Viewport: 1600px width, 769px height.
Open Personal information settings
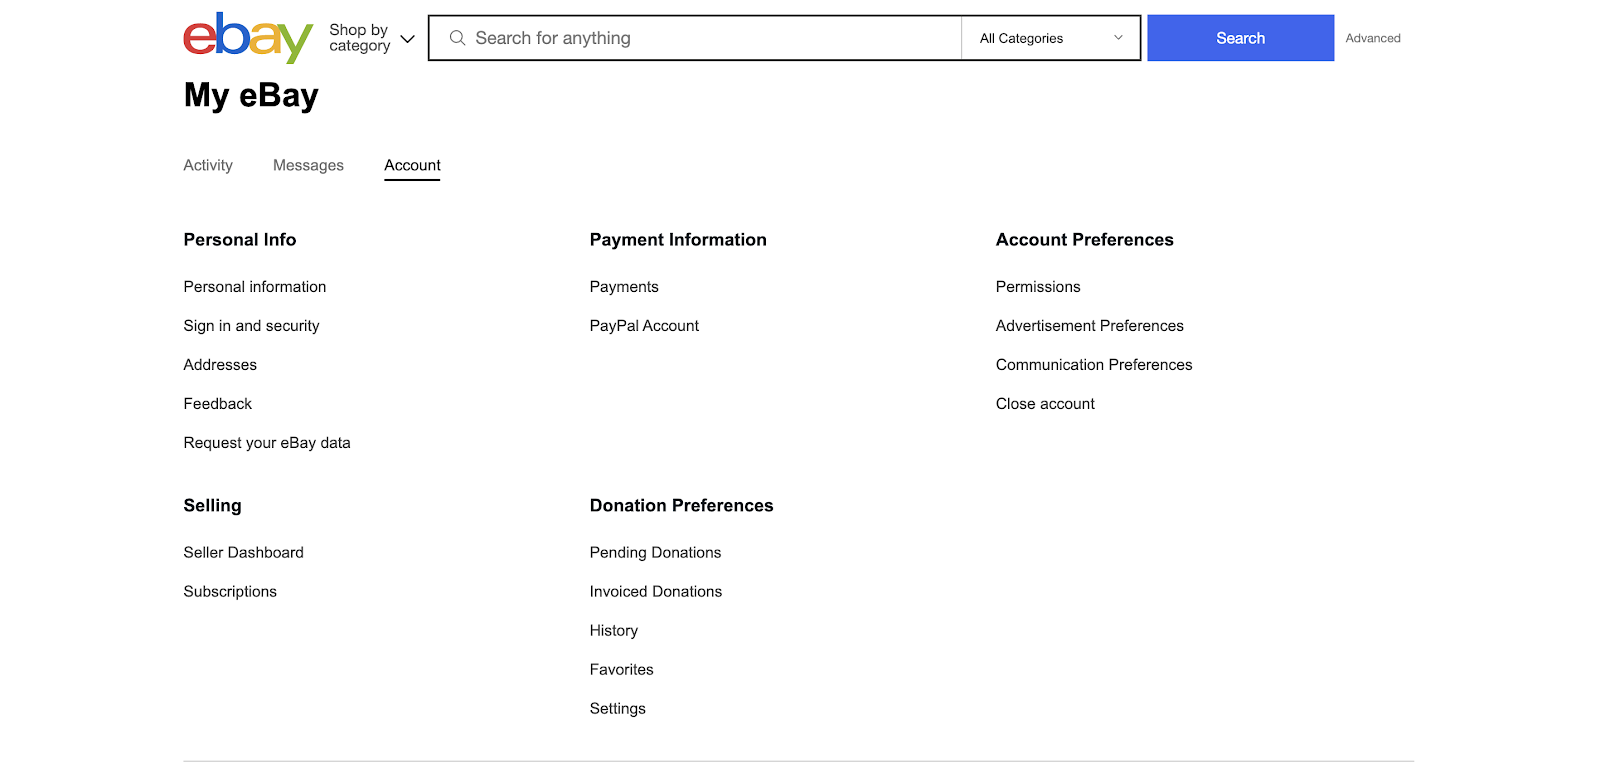pos(254,287)
